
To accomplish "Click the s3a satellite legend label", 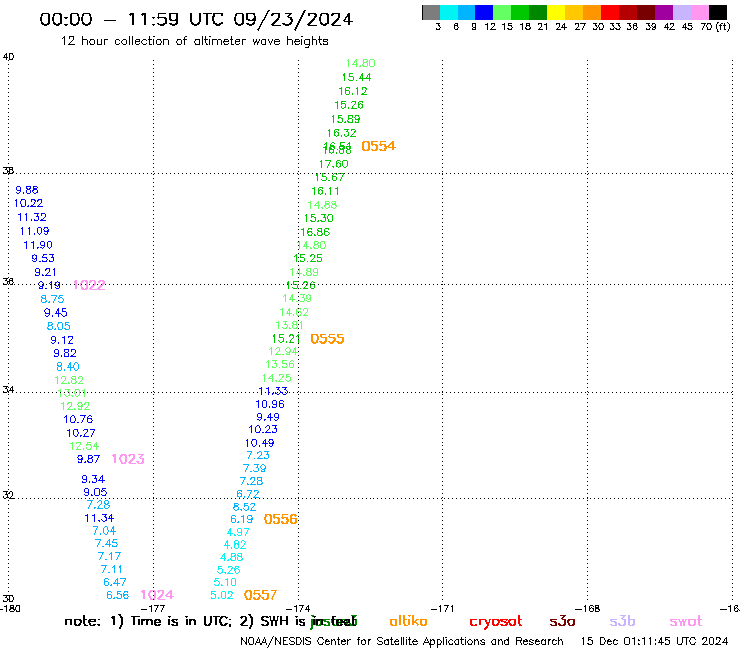I will pos(562,622).
